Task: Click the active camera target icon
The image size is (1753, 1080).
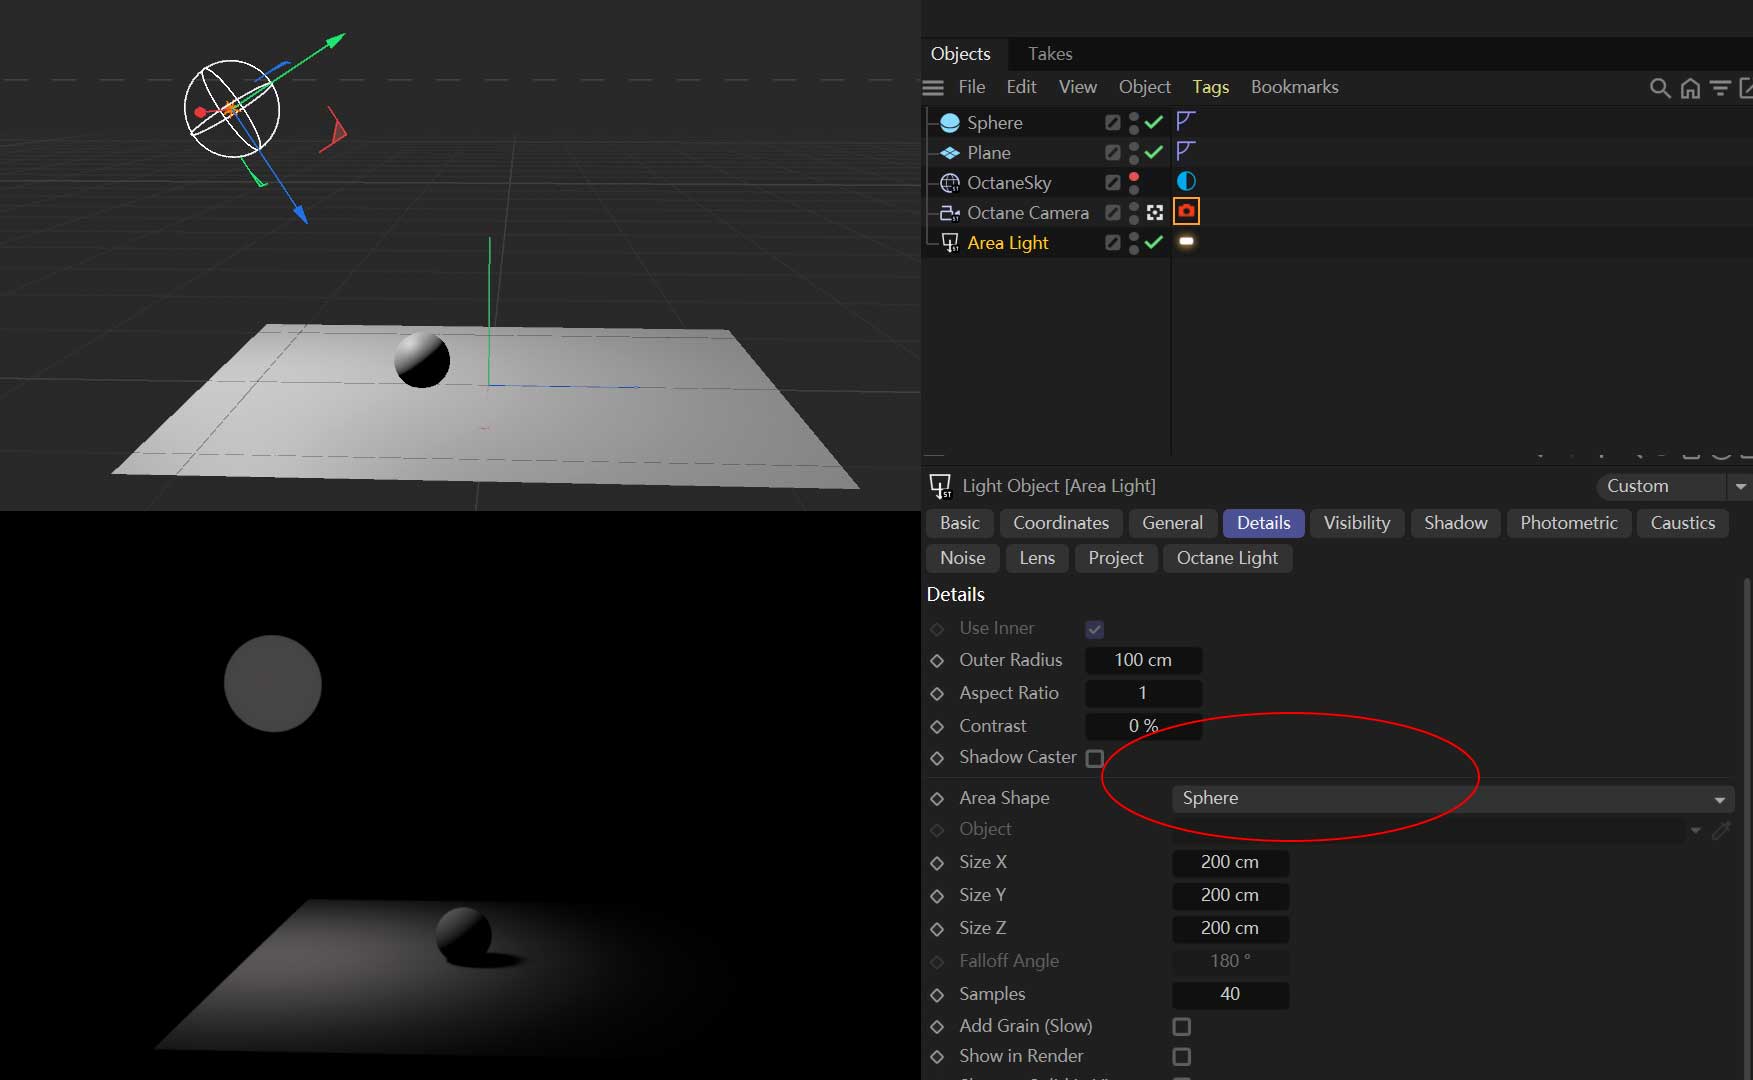Action: tap(1155, 213)
